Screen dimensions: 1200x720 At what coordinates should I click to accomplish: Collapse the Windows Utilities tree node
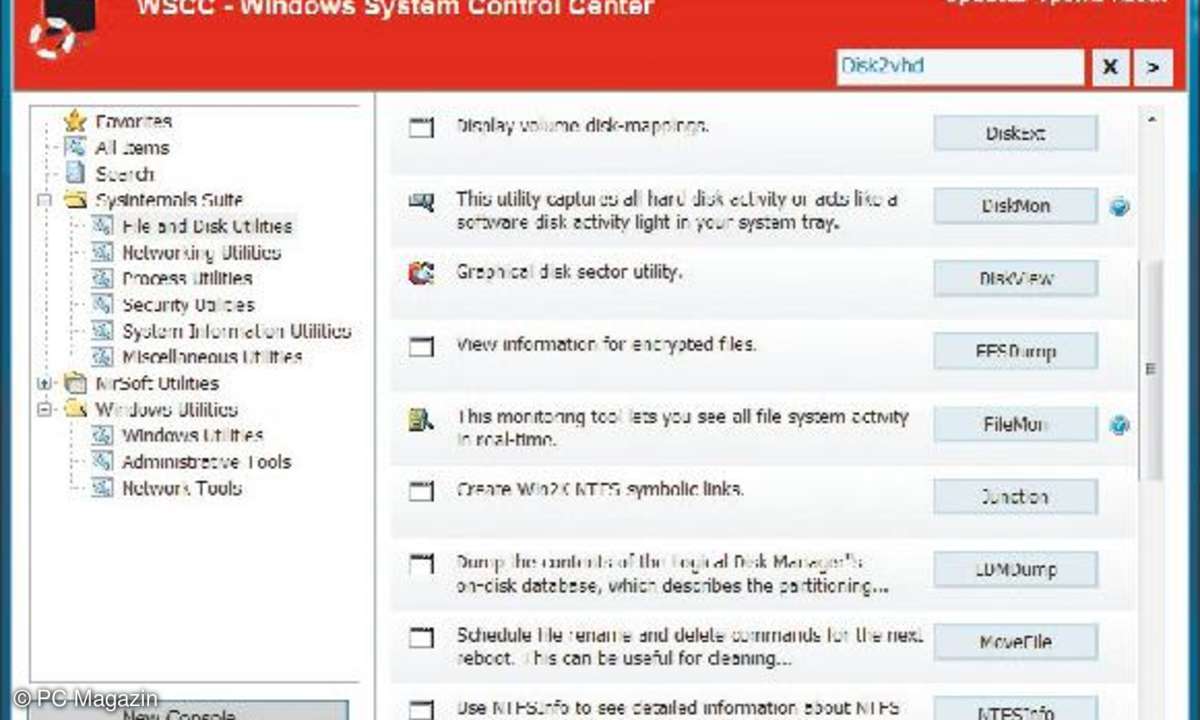(44, 409)
